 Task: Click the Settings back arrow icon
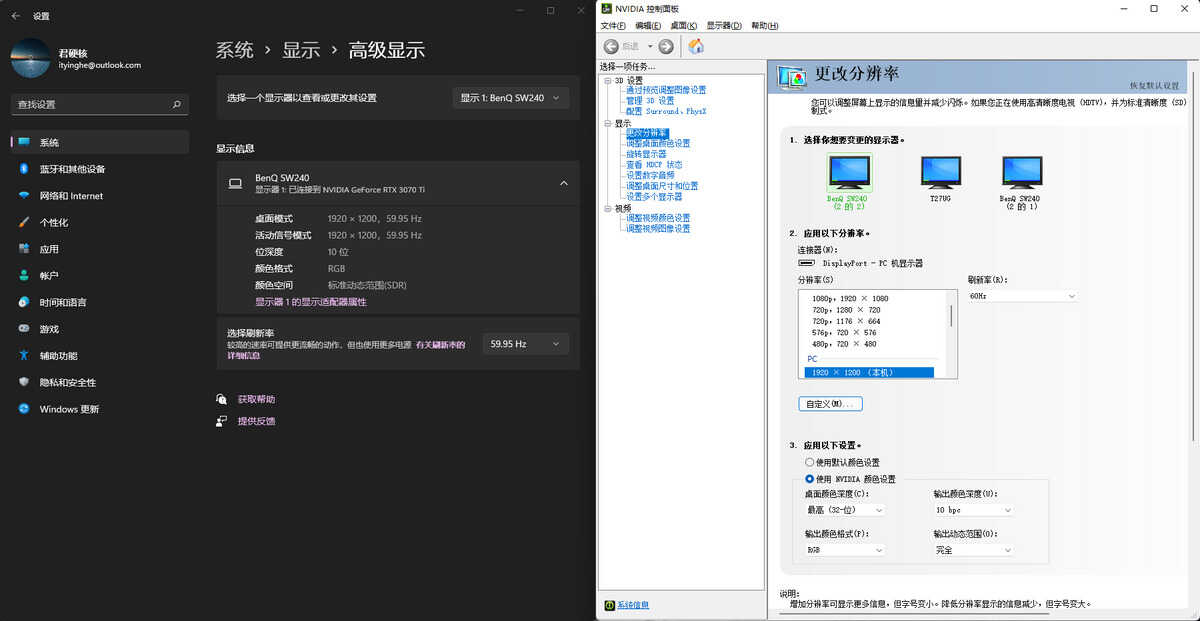[15, 16]
